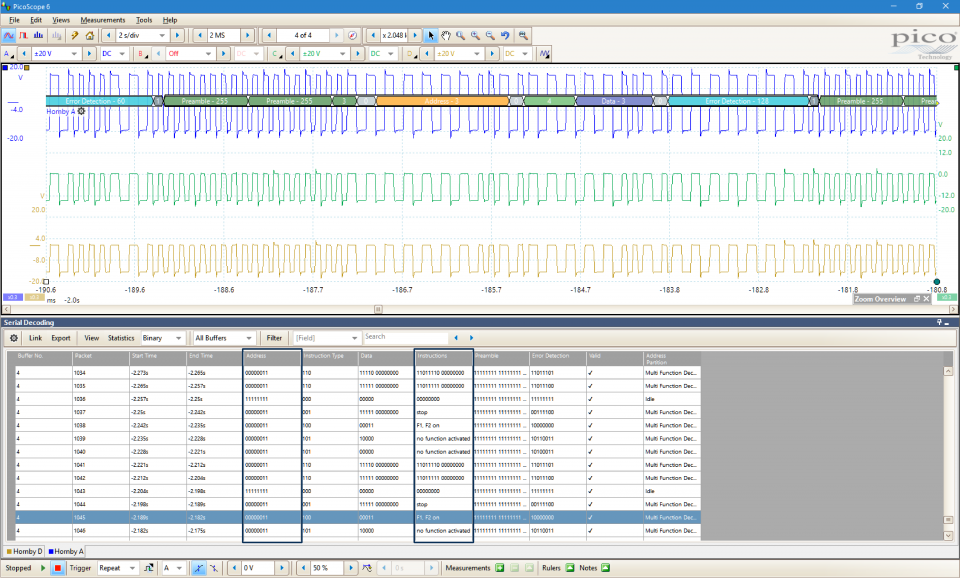Switch to the Hornby D tab

25,551
